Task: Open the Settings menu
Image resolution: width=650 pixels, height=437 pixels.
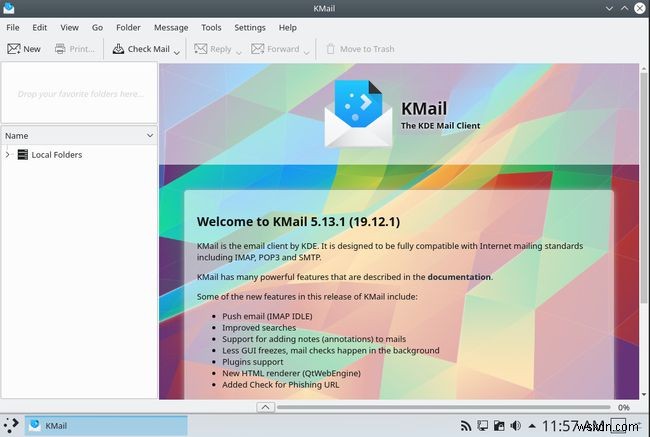Action: [x=250, y=27]
